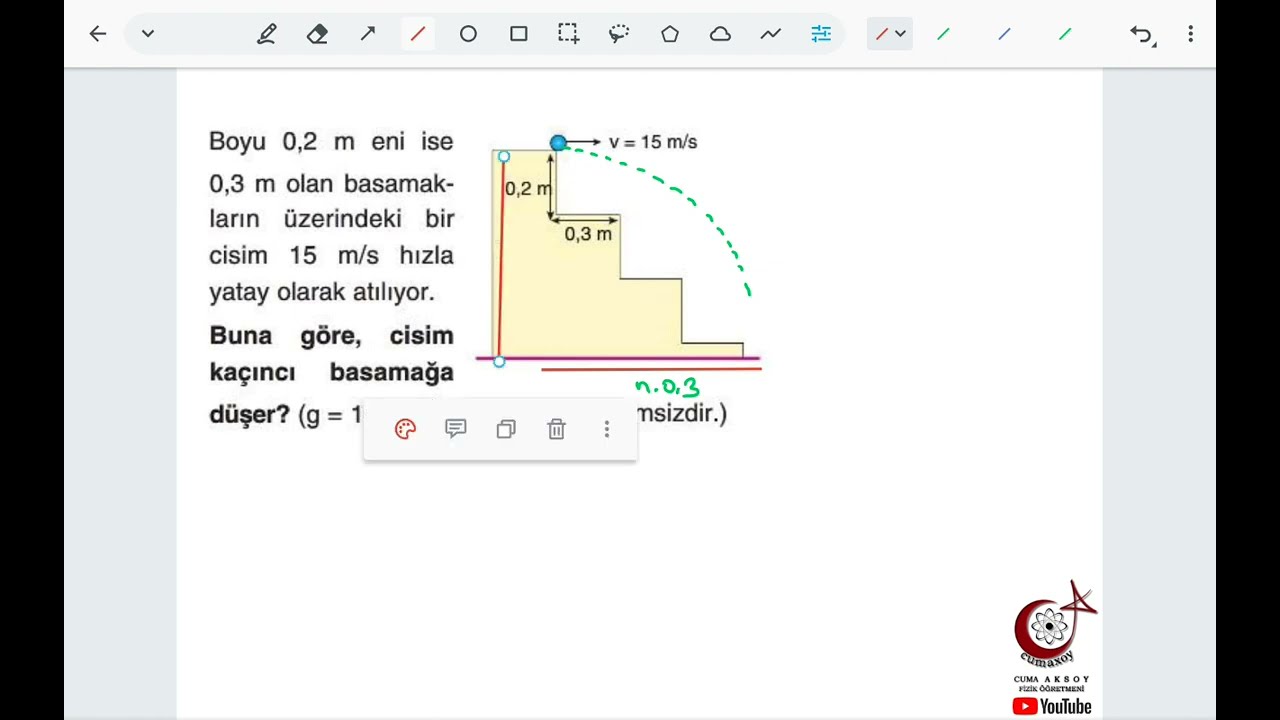Click the YouTube logo

[1052, 706]
